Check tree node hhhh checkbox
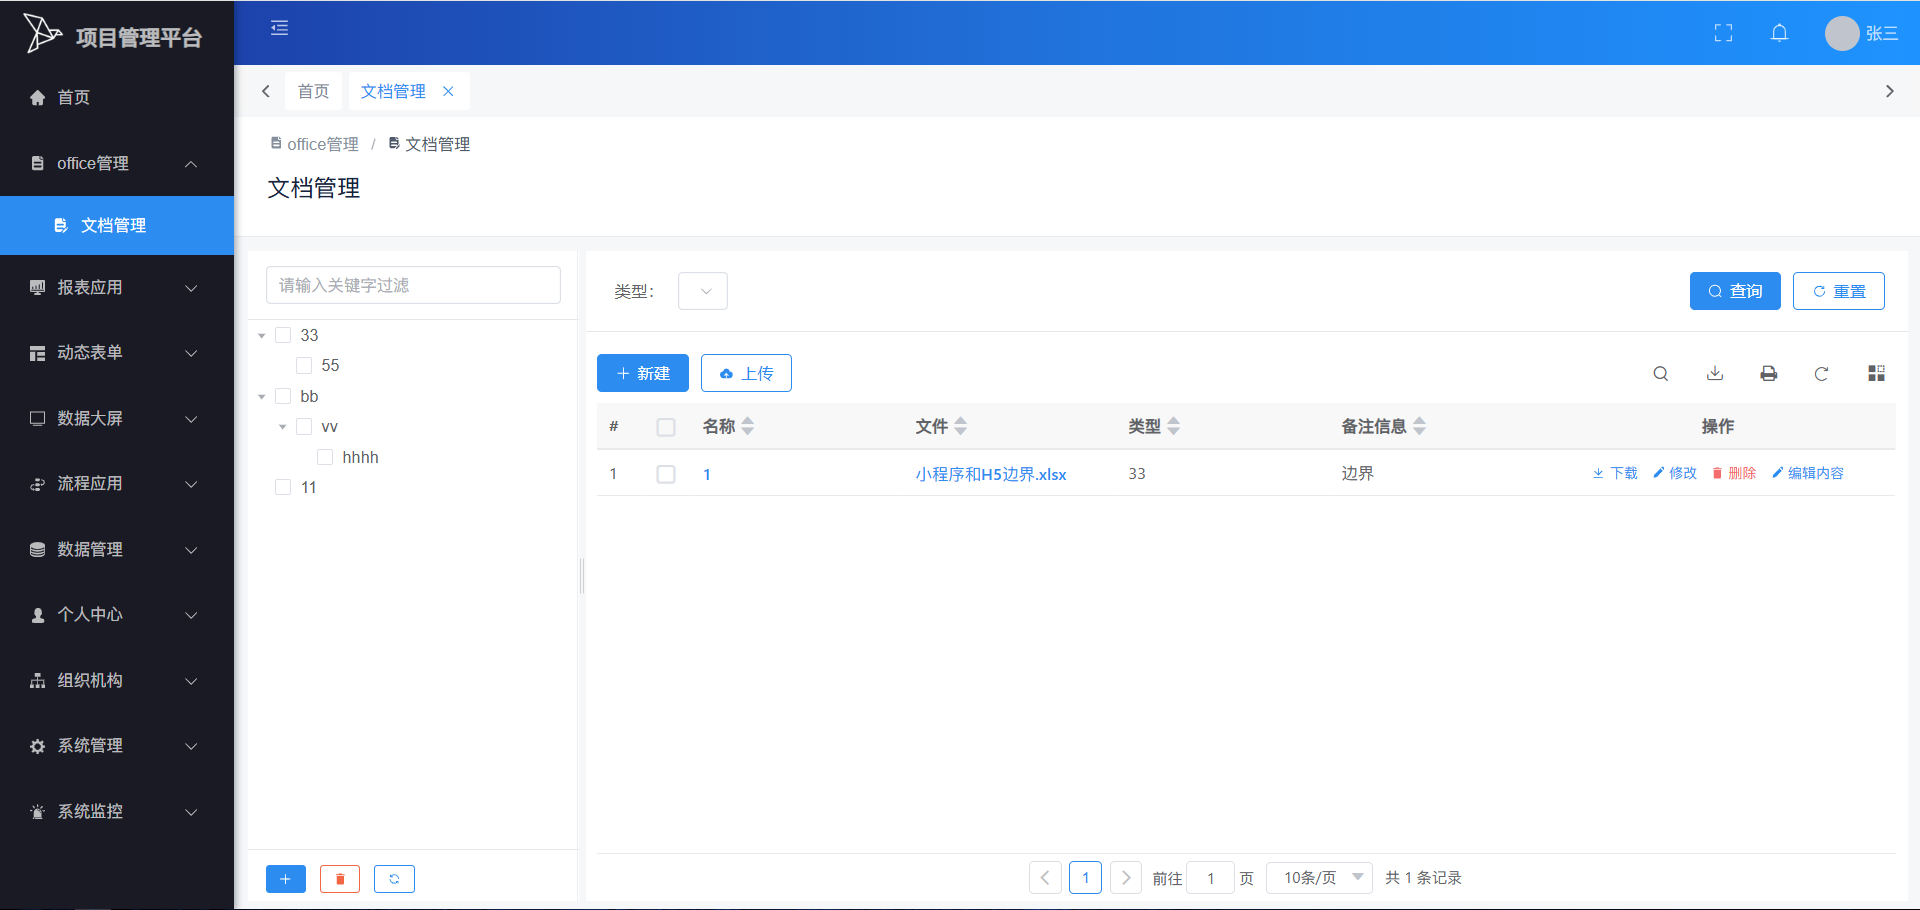The width and height of the screenshot is (1920, 910). click(325, 457)
